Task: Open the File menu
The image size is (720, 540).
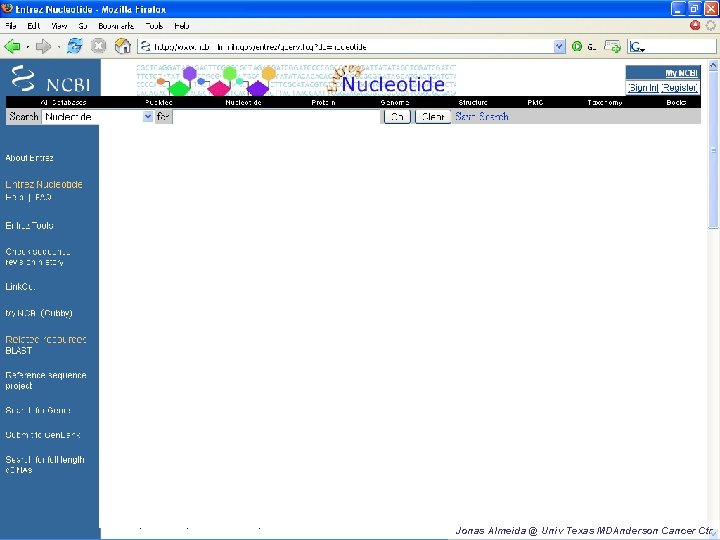Action: coord(11,26)
